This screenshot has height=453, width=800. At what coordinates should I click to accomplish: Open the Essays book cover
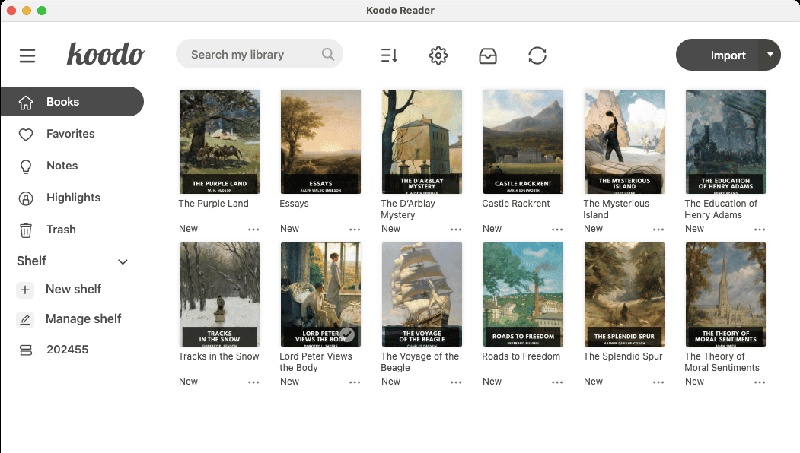tap(321, 142)
